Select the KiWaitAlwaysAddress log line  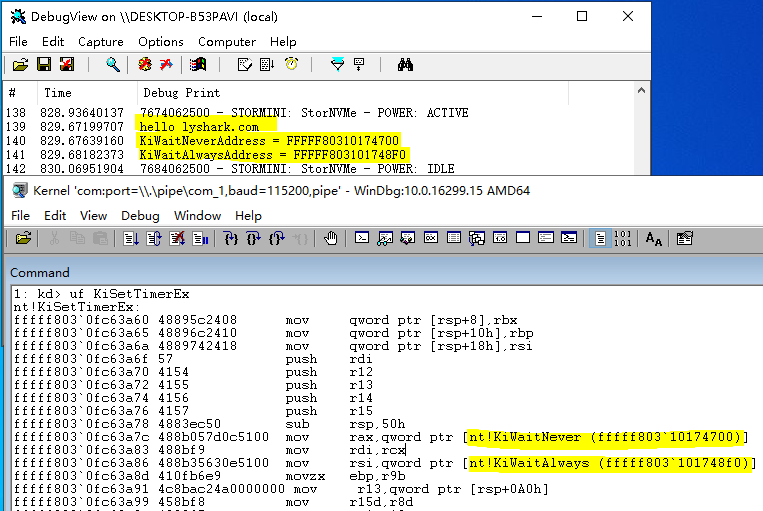[272, 155]
